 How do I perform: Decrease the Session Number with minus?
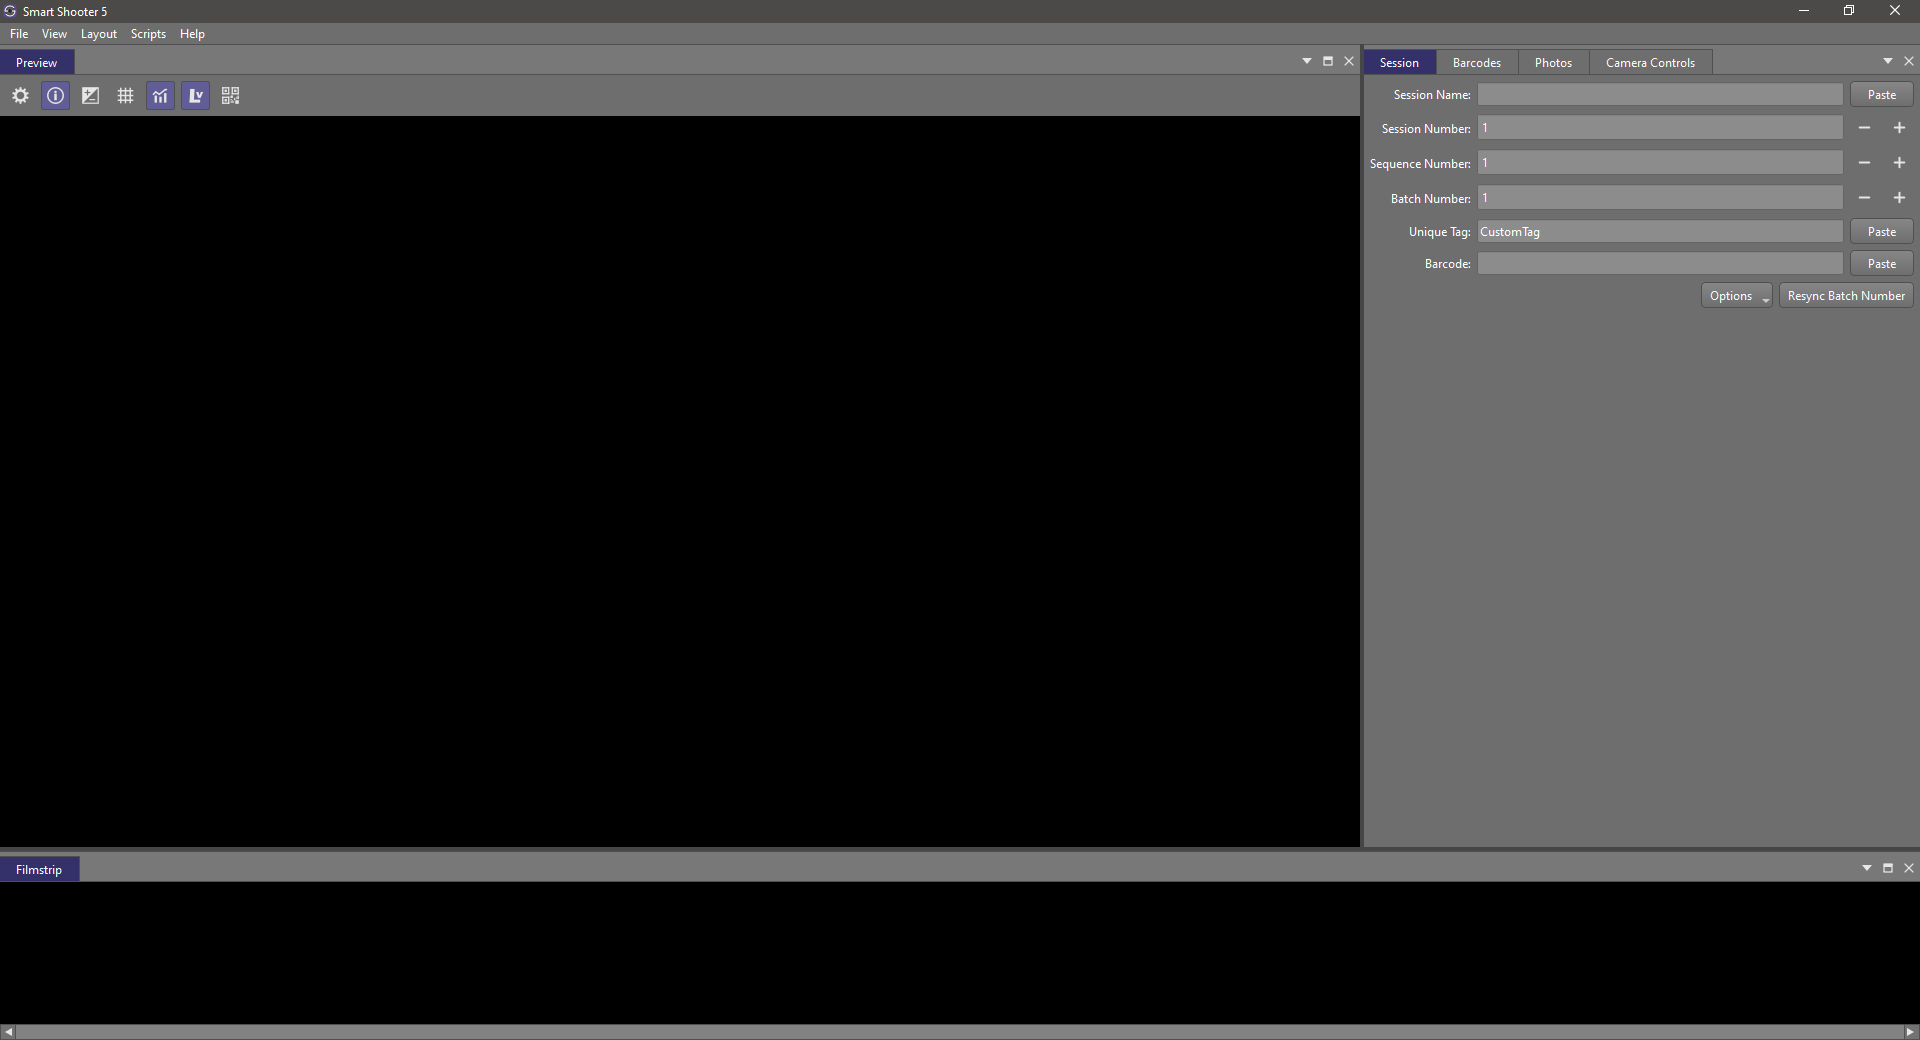click(1864, 128)
